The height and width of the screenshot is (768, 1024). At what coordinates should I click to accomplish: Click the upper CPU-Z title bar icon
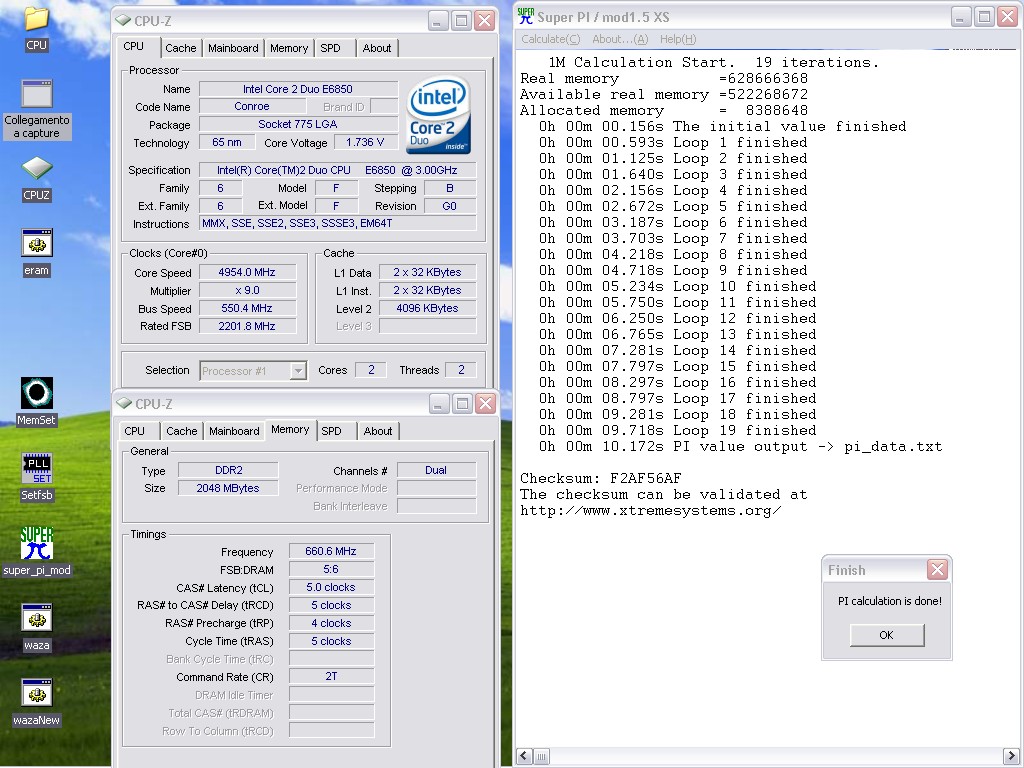[x=123, y=20]
